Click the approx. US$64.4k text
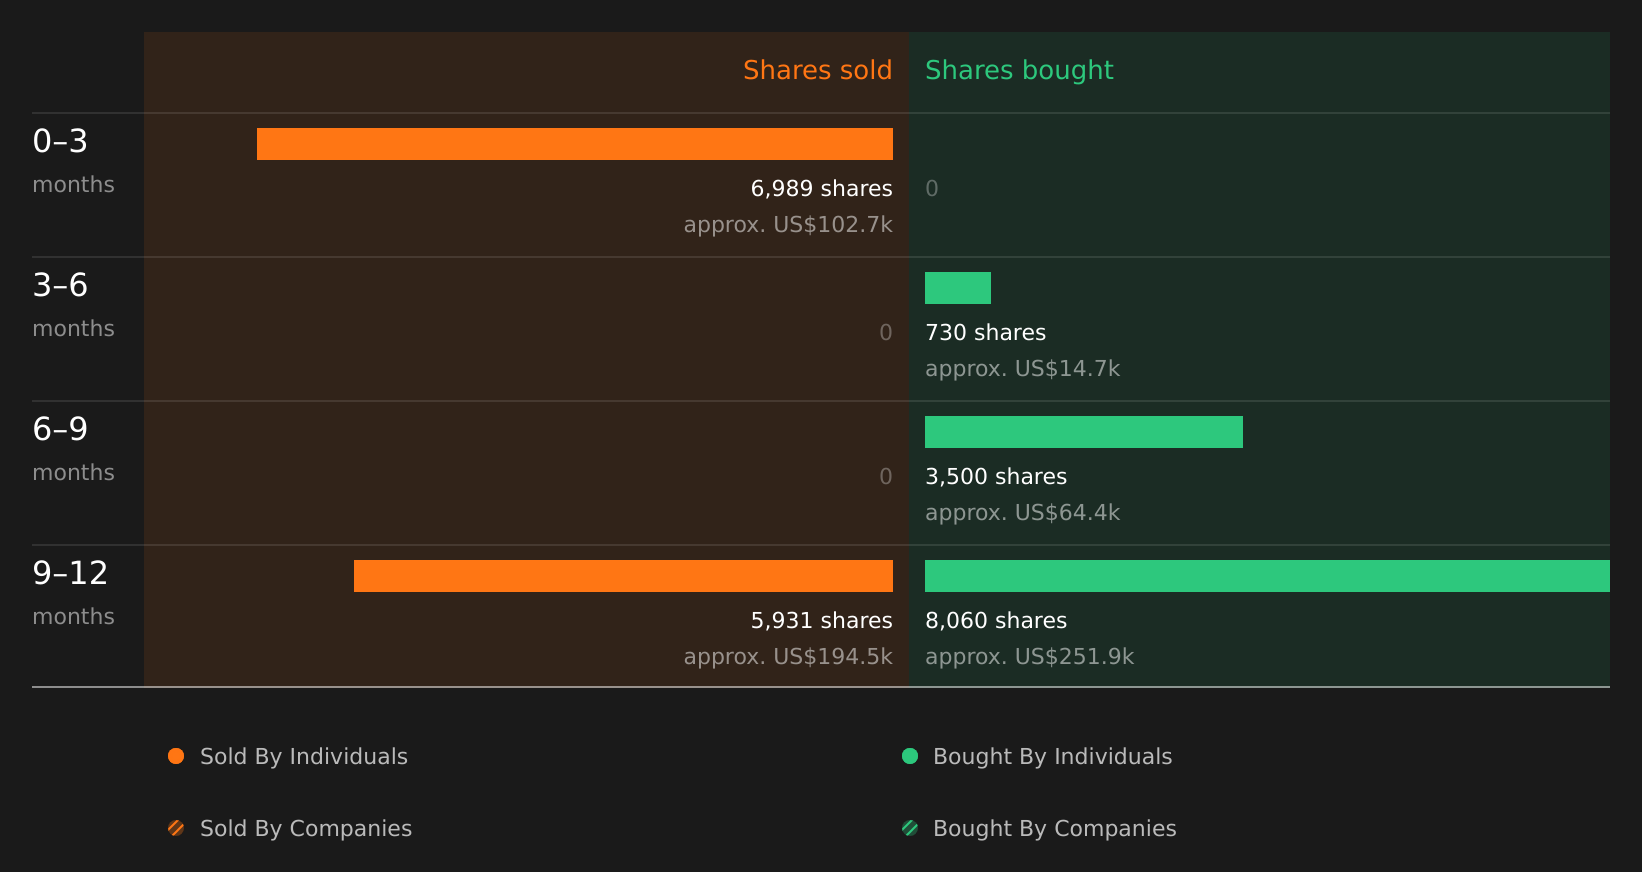 point(1022,512)
